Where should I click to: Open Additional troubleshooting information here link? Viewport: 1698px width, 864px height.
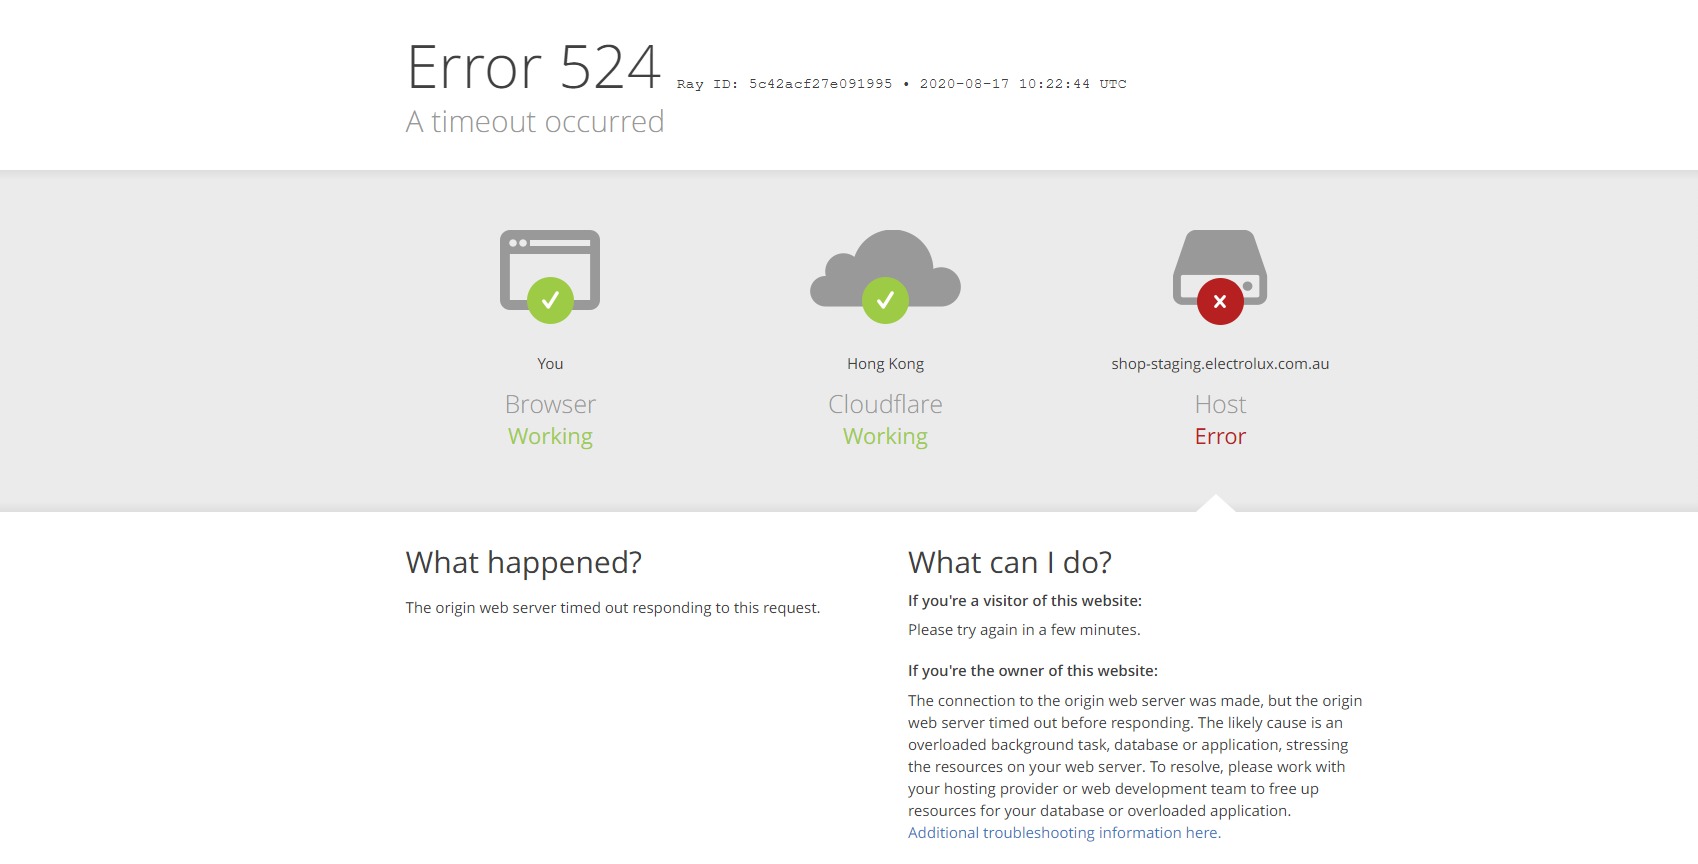[x=1064, y=833]
